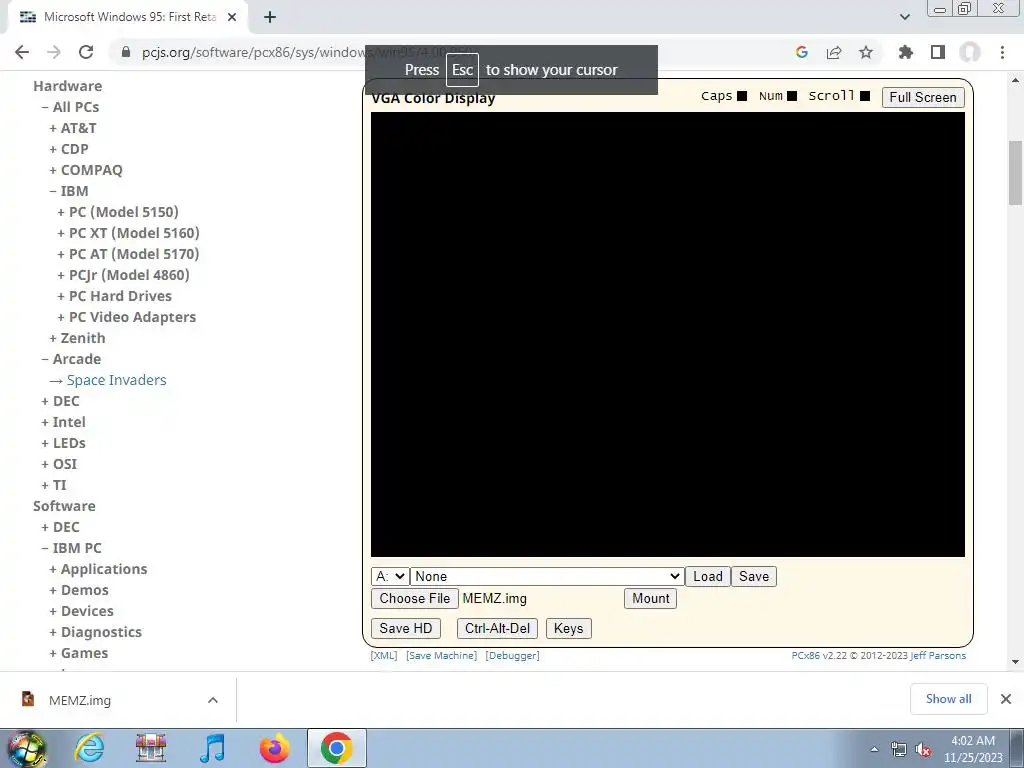Switch to Chrome on the taskbar
The image size is (1024, 768).
coord(336,748)
